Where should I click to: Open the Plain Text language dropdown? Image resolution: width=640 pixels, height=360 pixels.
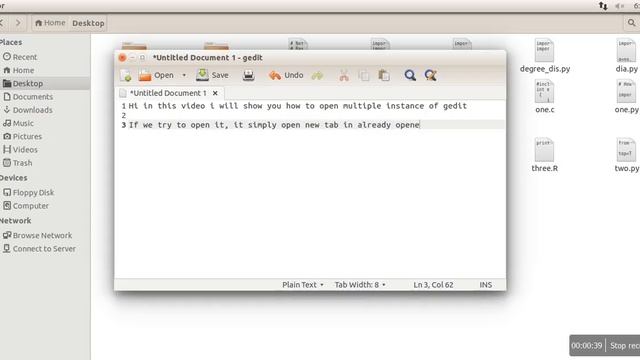(x=303, y=284)
